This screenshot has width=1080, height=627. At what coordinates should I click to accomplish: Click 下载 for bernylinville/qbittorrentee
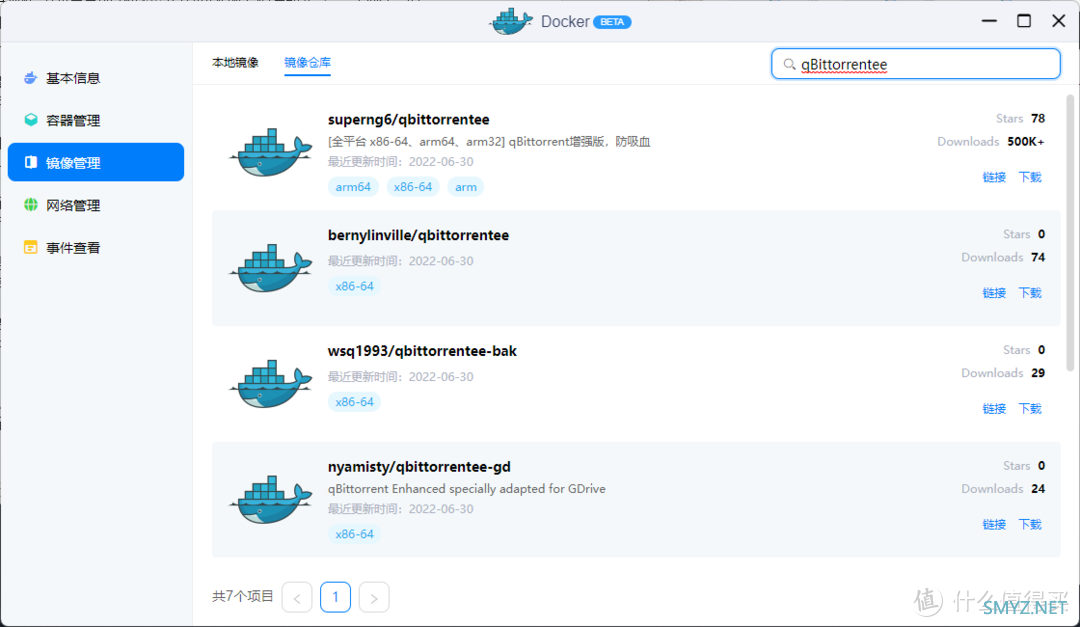1030,293
